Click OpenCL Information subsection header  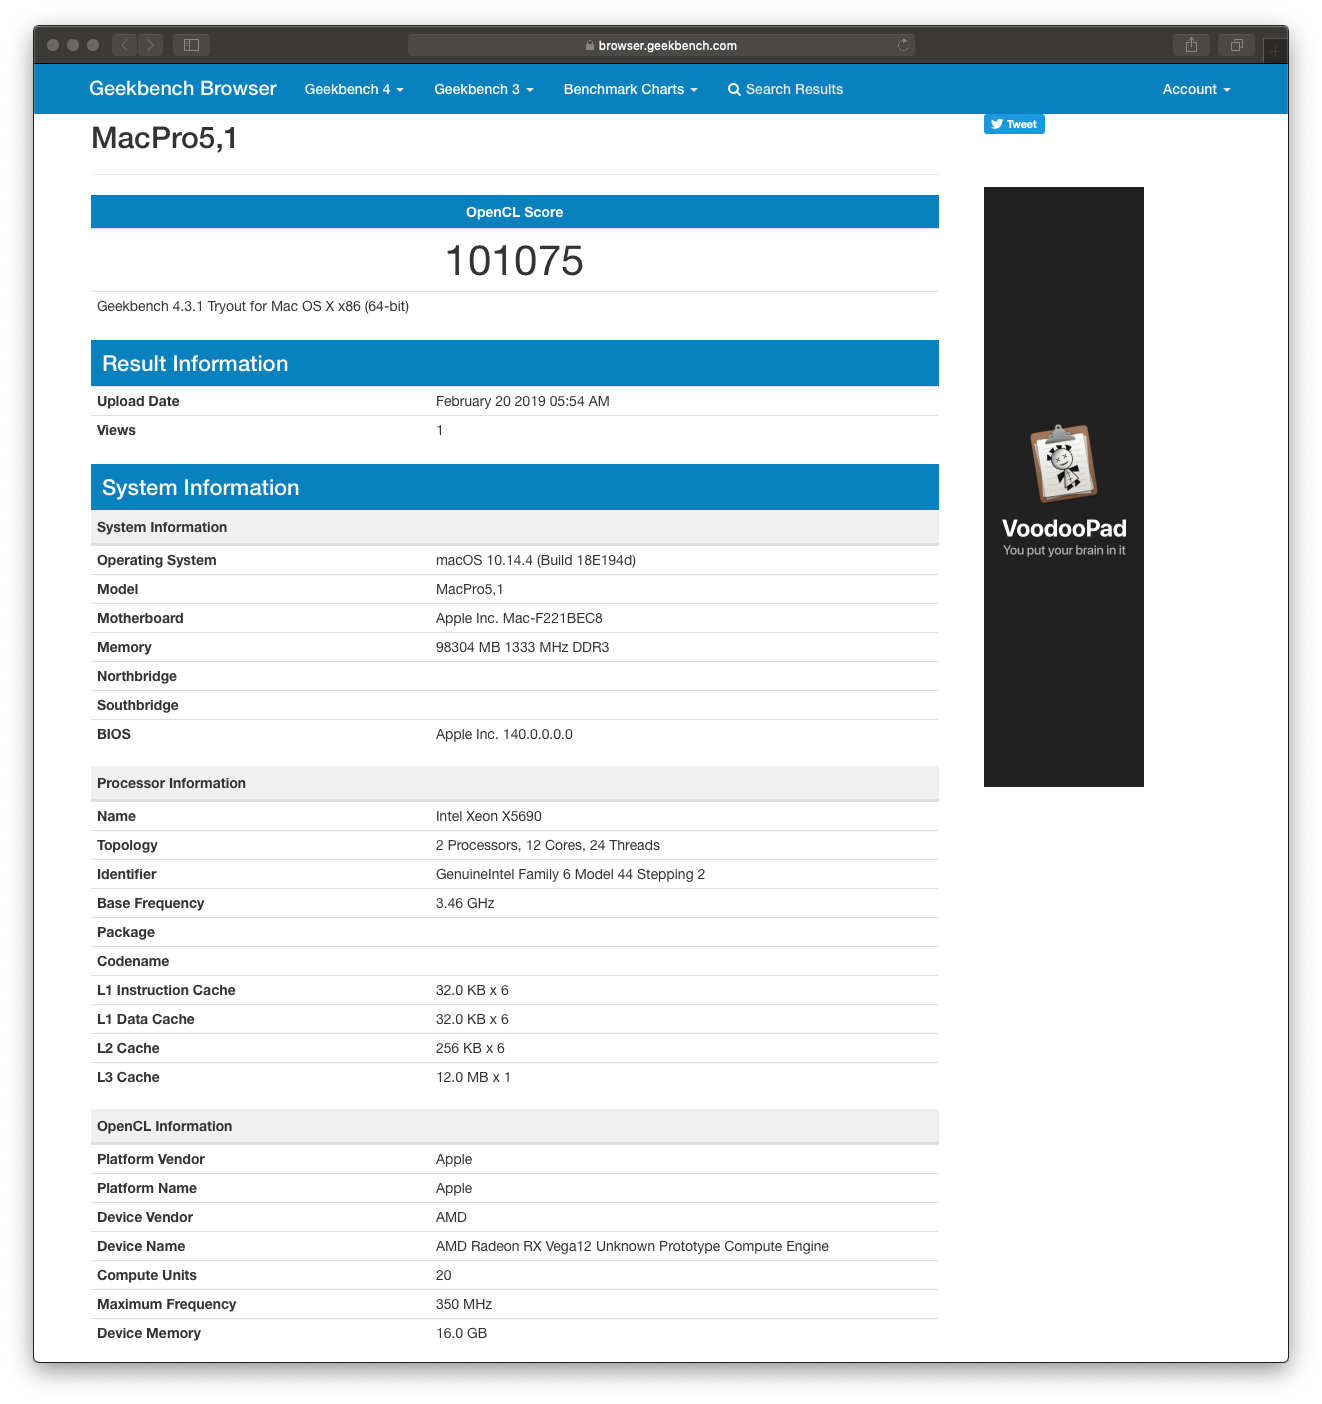pyautogui.click(x=515, y=1126)
